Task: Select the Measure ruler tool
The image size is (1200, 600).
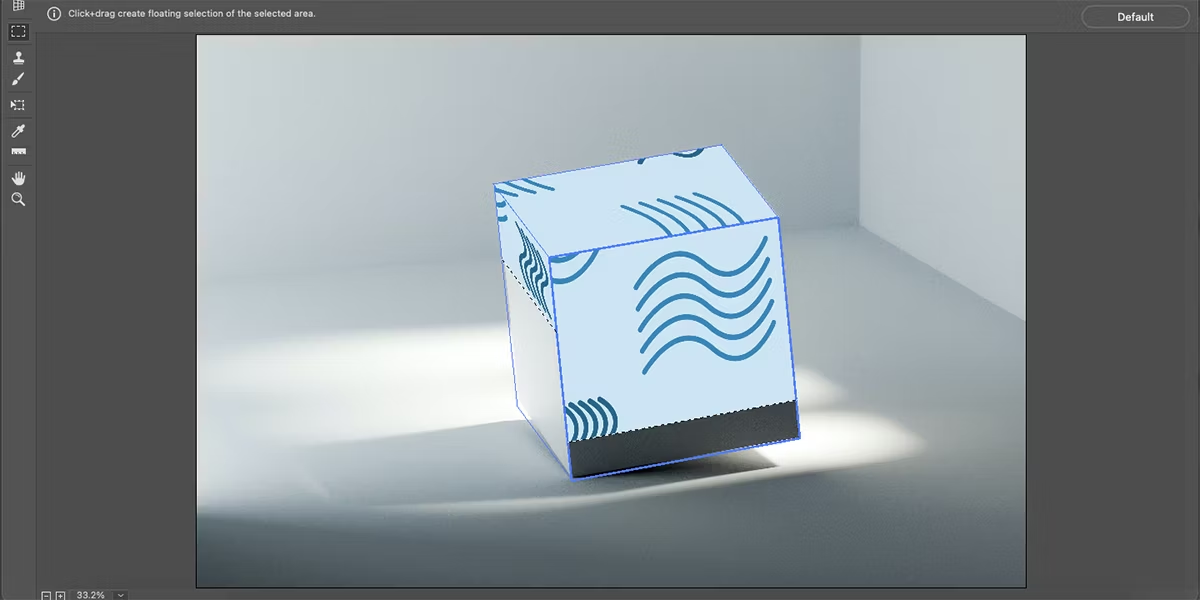Action: click(18, 152)
